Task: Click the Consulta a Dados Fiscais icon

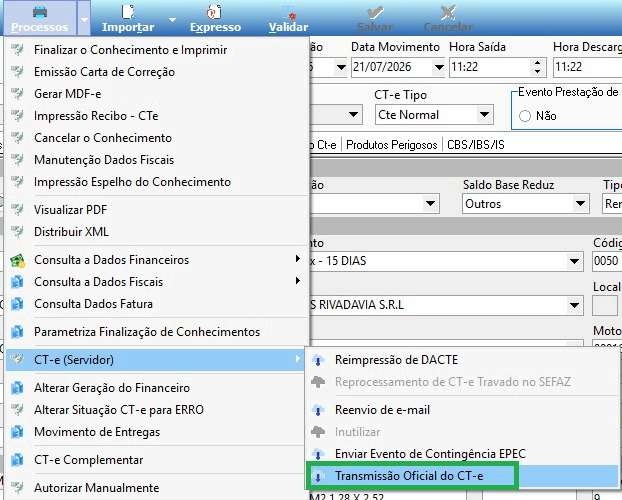Action: (17, 282)
